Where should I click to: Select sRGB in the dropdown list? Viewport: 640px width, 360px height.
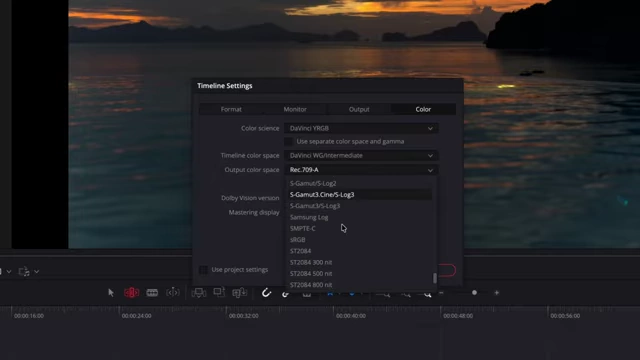point(359,240)
